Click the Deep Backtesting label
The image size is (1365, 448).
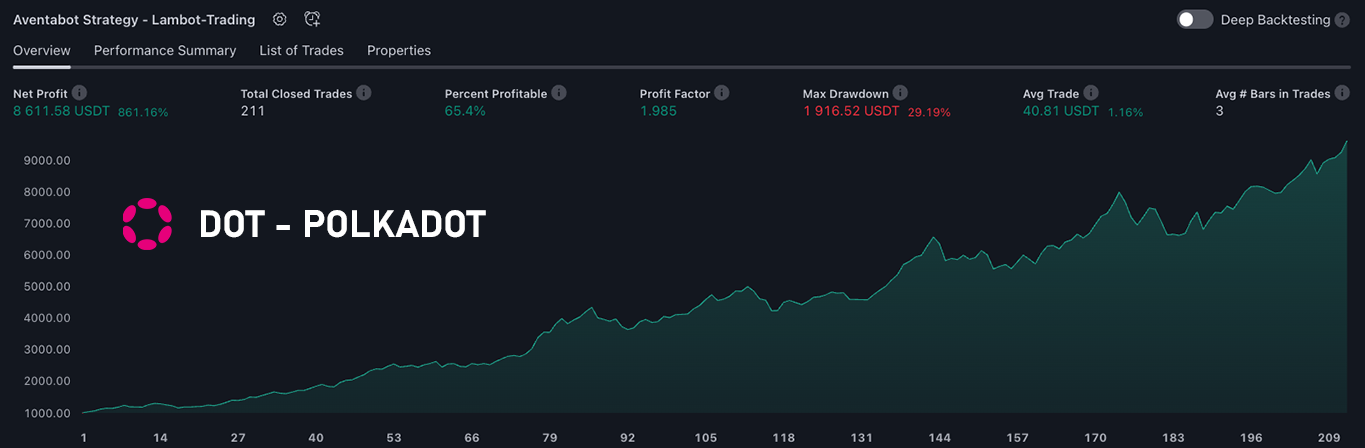[1275, 20]
